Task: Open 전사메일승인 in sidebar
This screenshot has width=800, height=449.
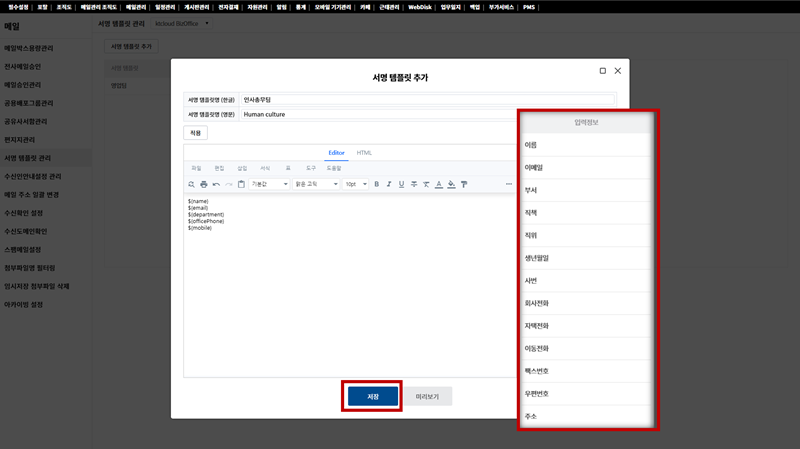Action: [22, 66]
